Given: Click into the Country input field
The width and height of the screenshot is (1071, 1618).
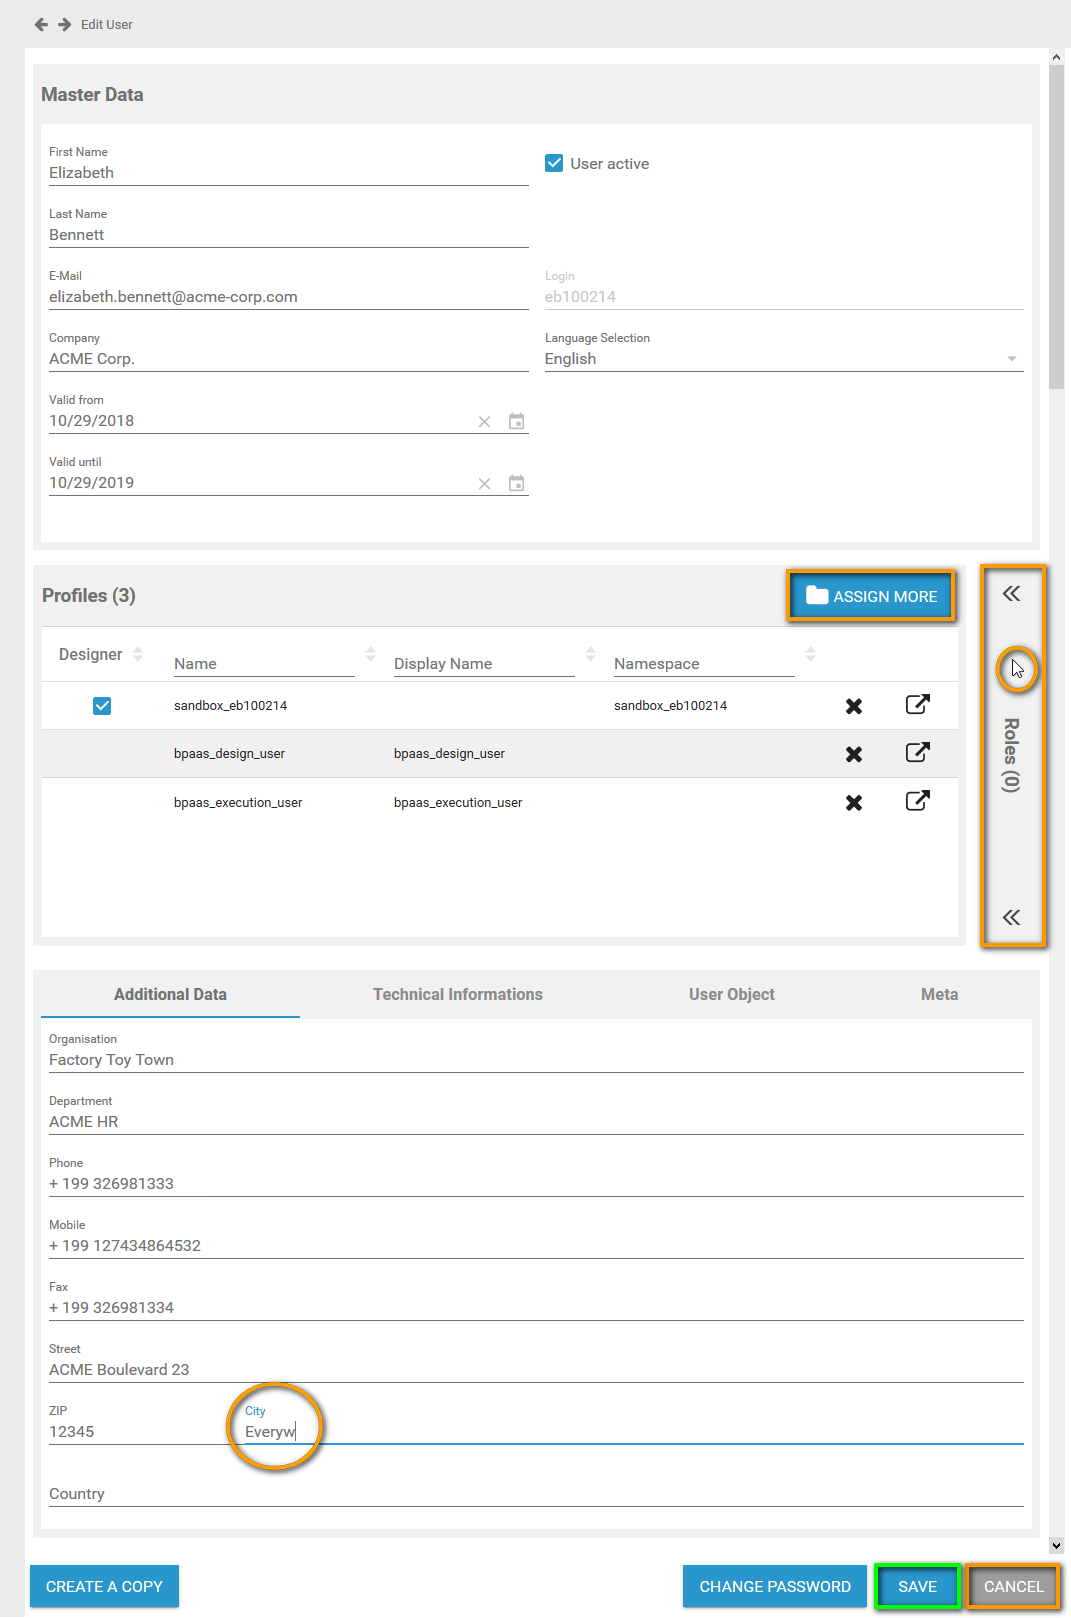Looking at the screenshot, I should tap(535, 1494).
